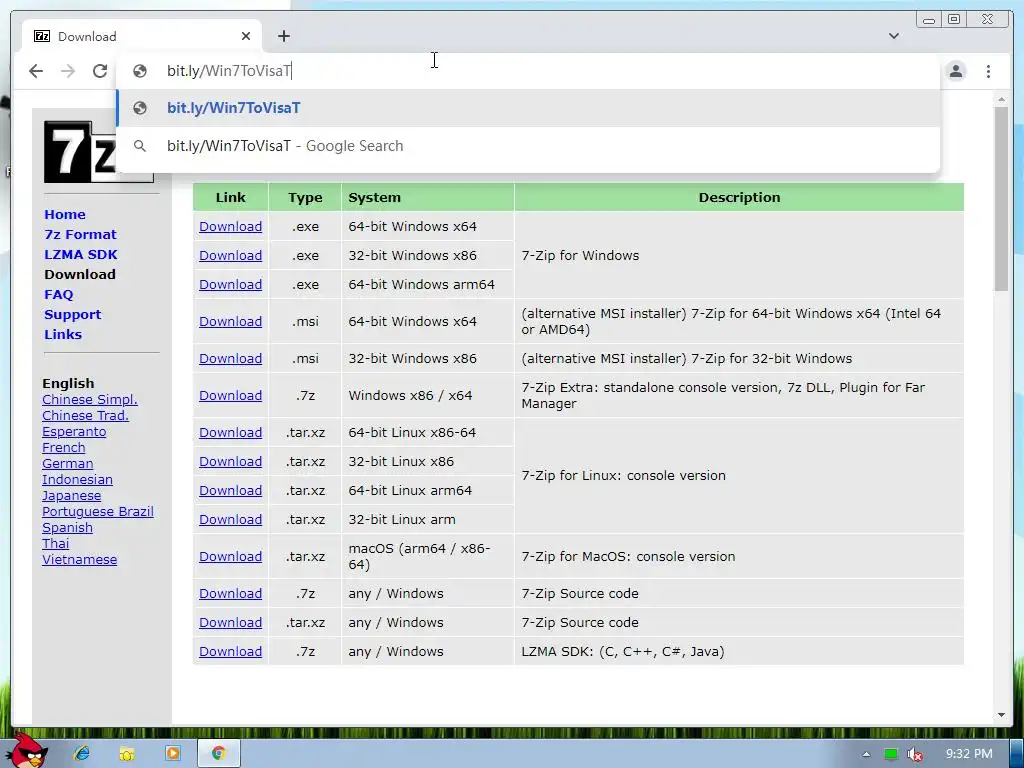Switch language to Indonesian
This screenshot has width=1024, height=768.
[x=77, y=479]
